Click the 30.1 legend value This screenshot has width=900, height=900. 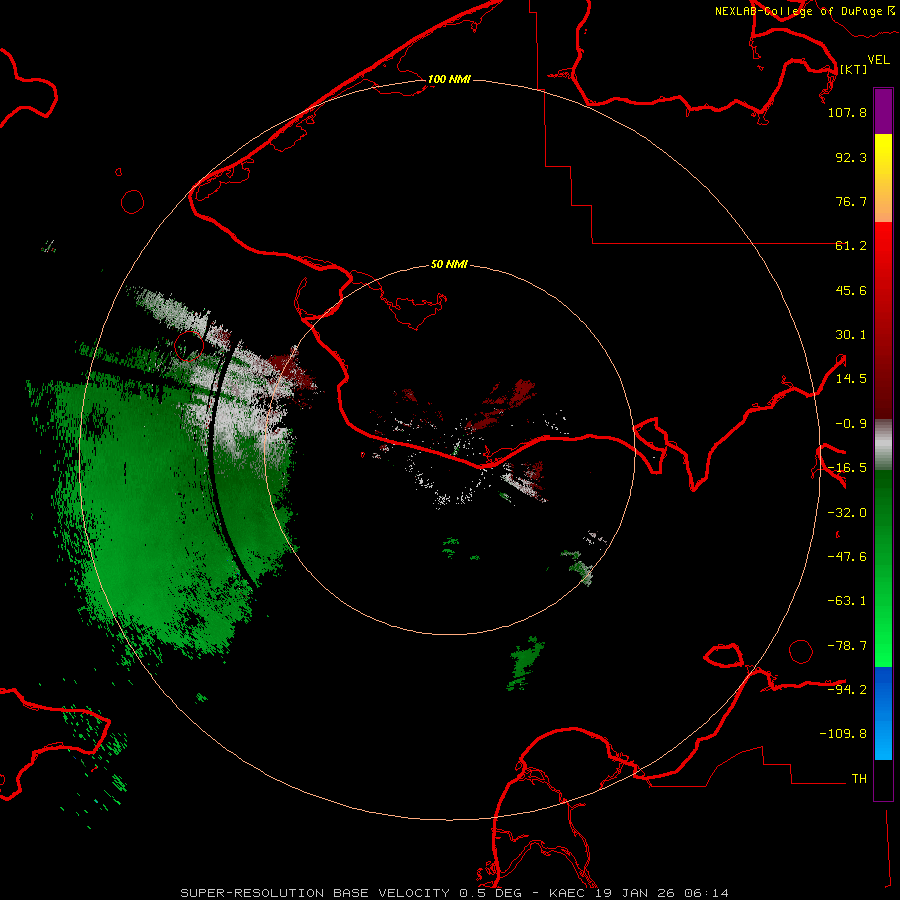pyautogui.click(x=851, y=335)
